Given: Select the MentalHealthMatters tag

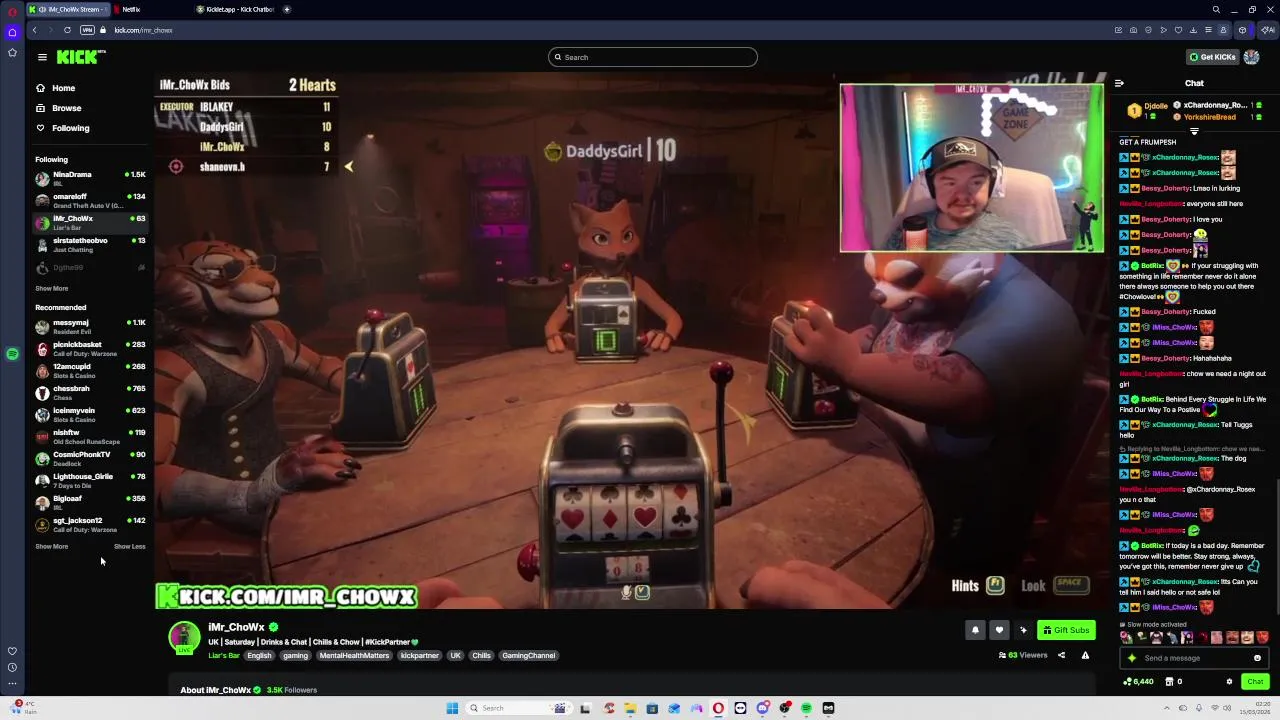Looking at the screenshot, I should [x=354, y=656].
